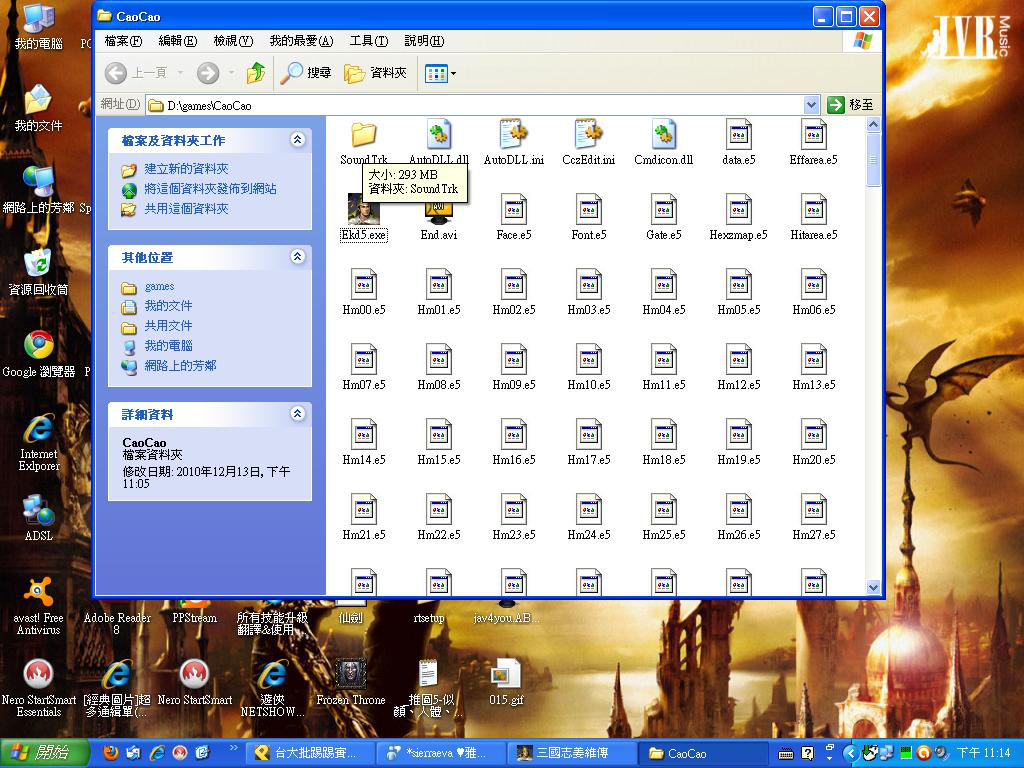Viewport: 1024px width, 768px height.
Task: Select the End.avi video file
Action: coord(438,212)
